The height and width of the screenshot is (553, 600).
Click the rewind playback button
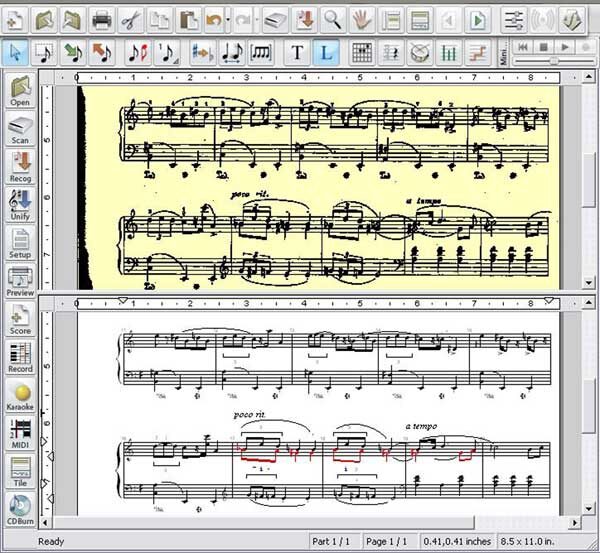[523, 47]
